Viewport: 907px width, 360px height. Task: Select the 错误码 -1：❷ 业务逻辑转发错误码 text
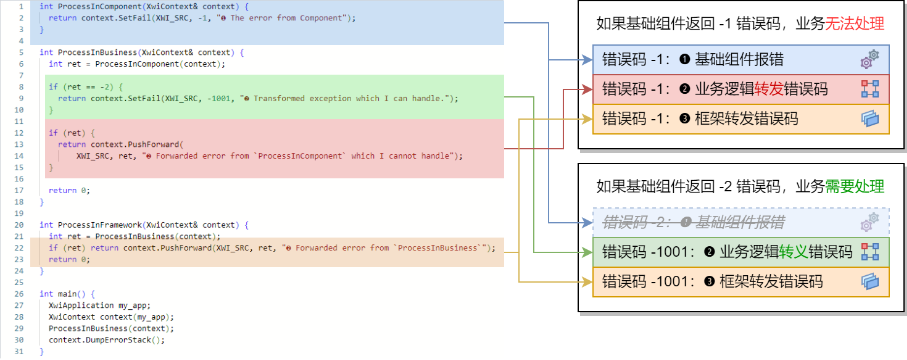pos(715,89)
